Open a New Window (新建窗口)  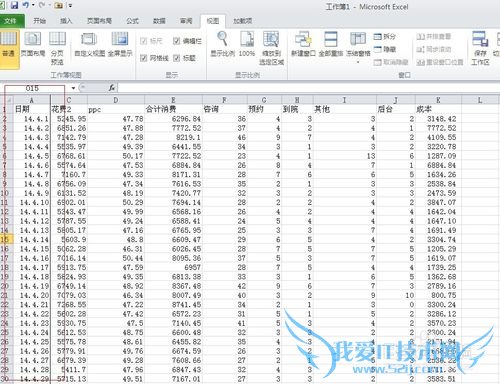click(303, 44)
